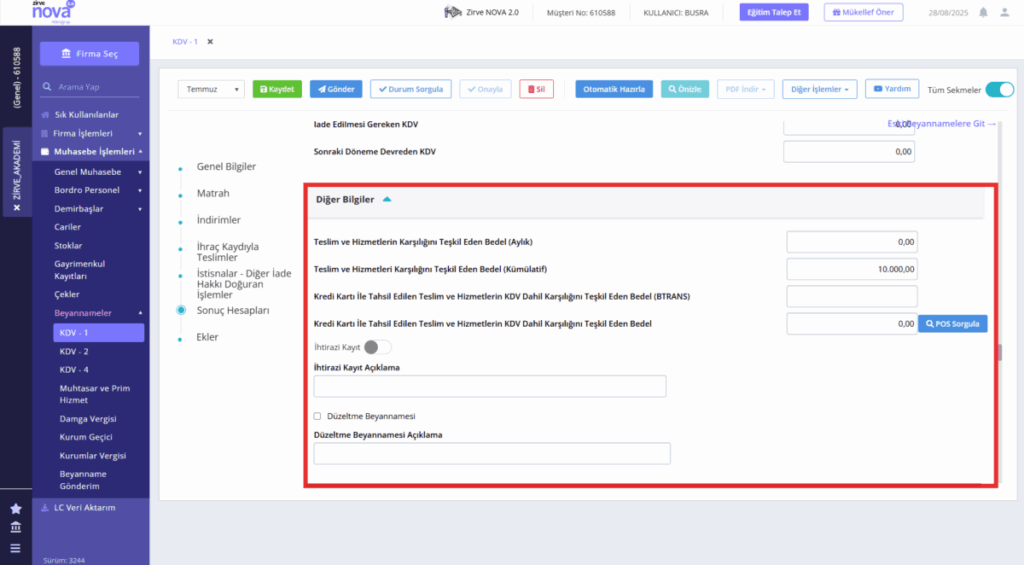Click the search magnifier icon in the sidebar
This screenshot has height=565, width=1024.
tap(47, 86)
